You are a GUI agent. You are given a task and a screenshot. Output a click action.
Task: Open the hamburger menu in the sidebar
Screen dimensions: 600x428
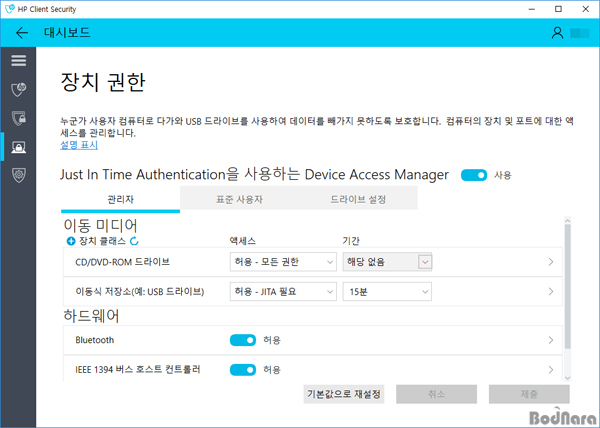(x=18, y=60)
